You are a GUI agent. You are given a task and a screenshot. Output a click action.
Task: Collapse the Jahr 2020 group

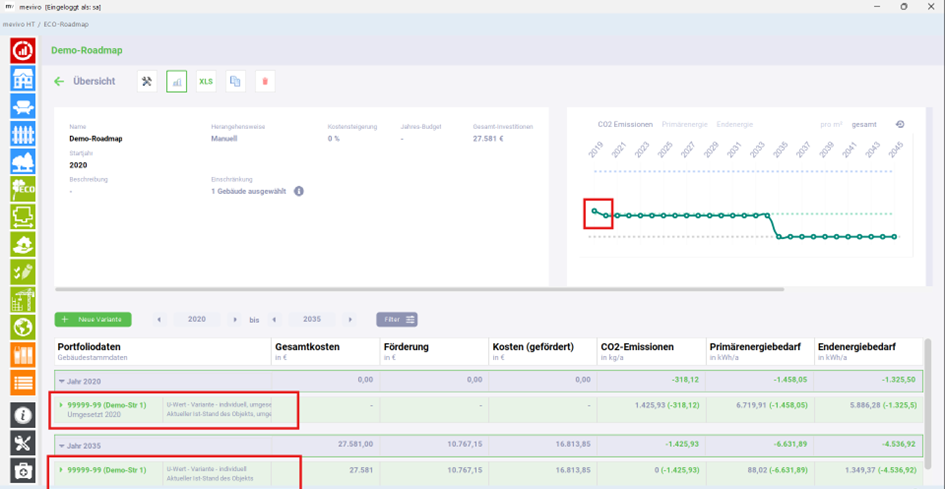pos(61,381)
